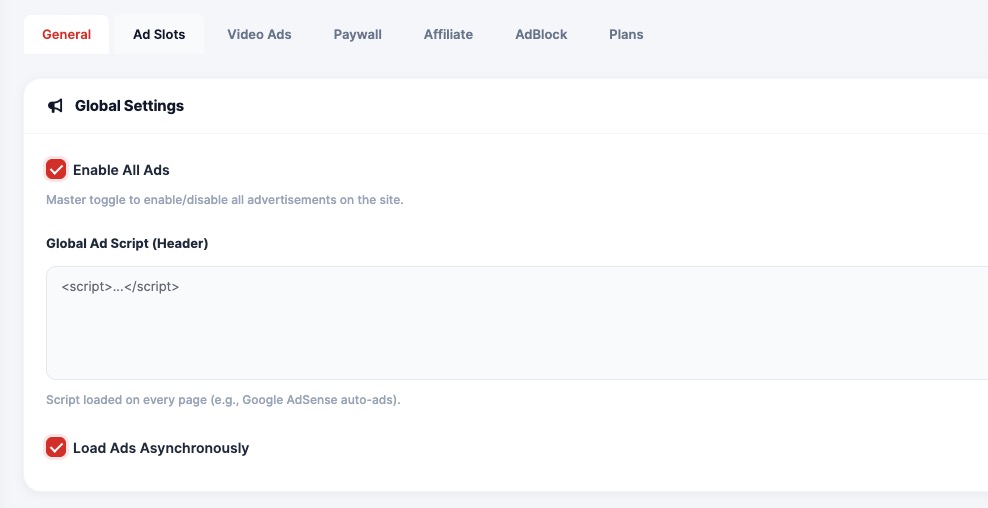Open the Affiliate tab
This screenshot has height=508, width=988.
coord(448,34)
